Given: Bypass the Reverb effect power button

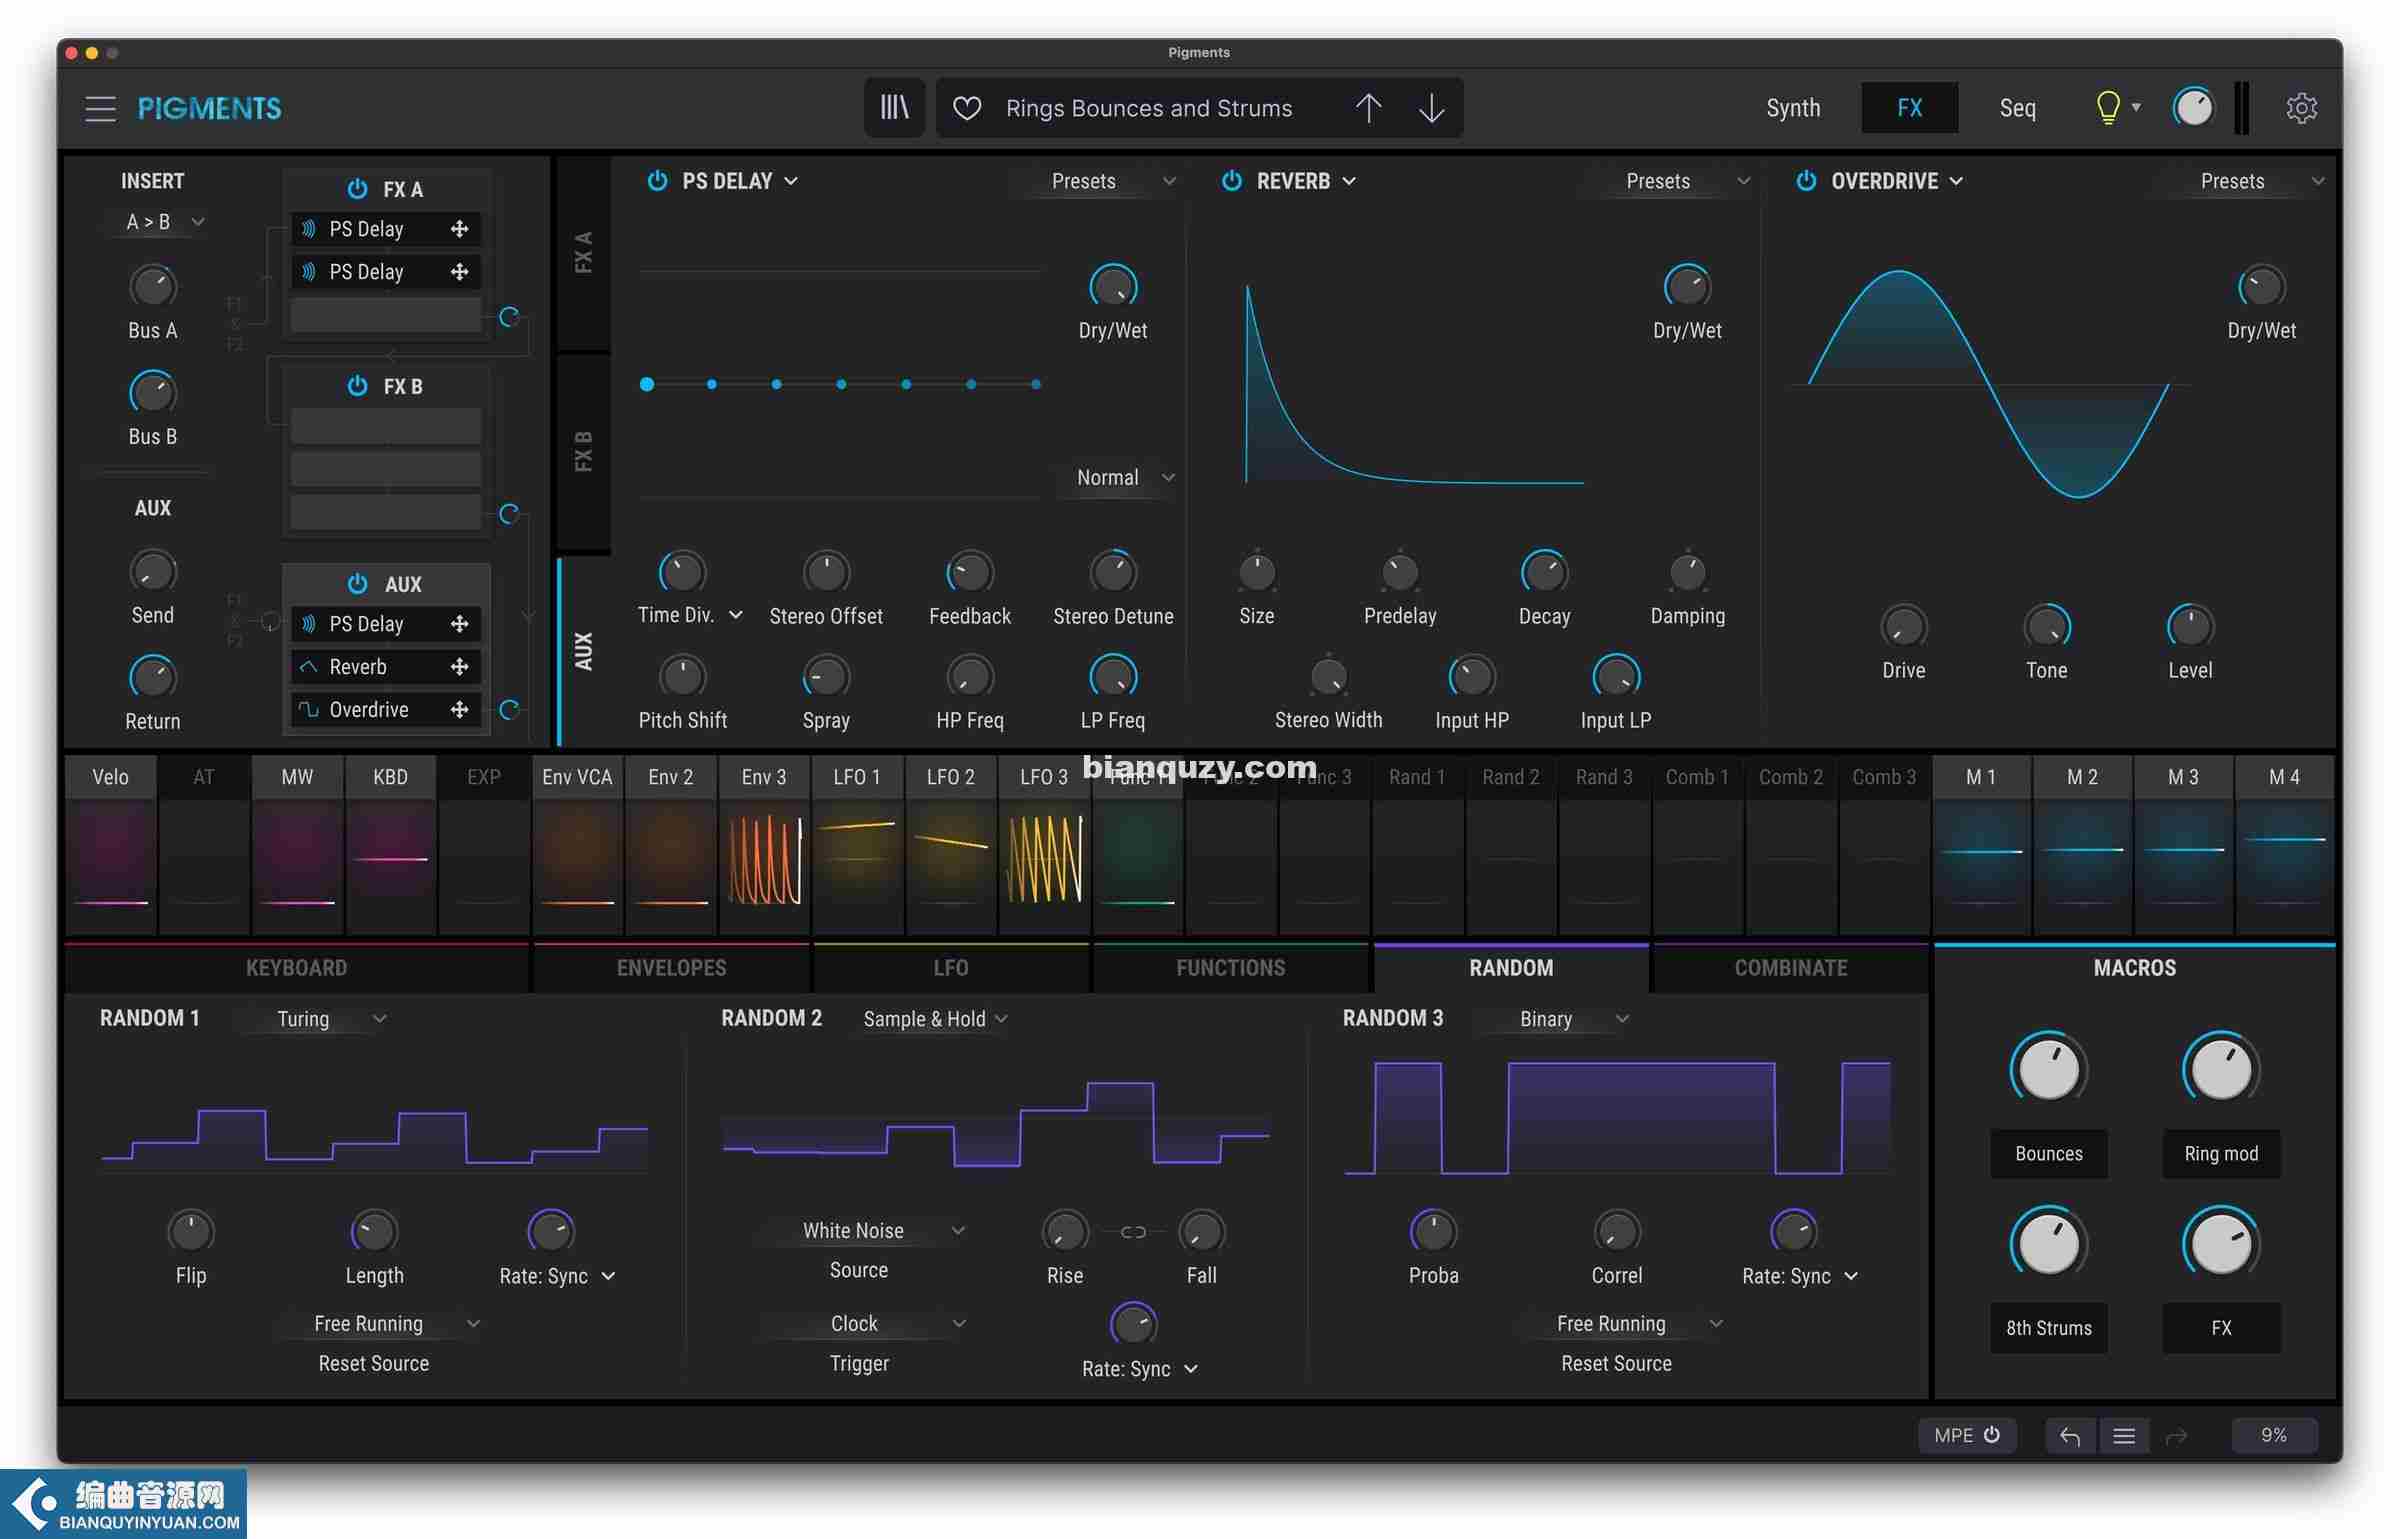Looking at the screenshot, I should click(x=1232, y=181).
